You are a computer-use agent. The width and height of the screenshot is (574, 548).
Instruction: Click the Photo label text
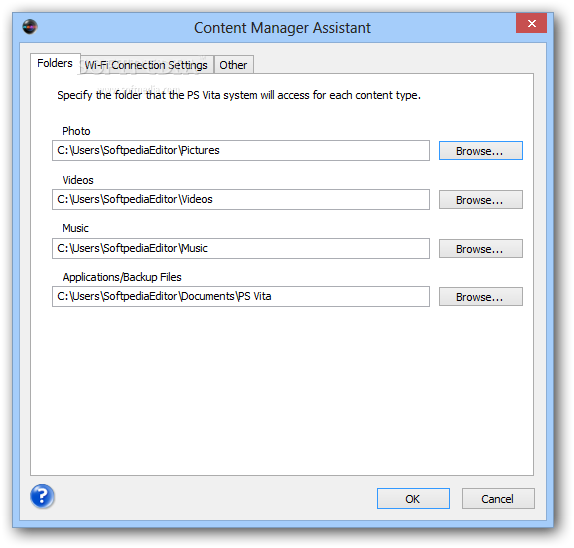(76, 131)
